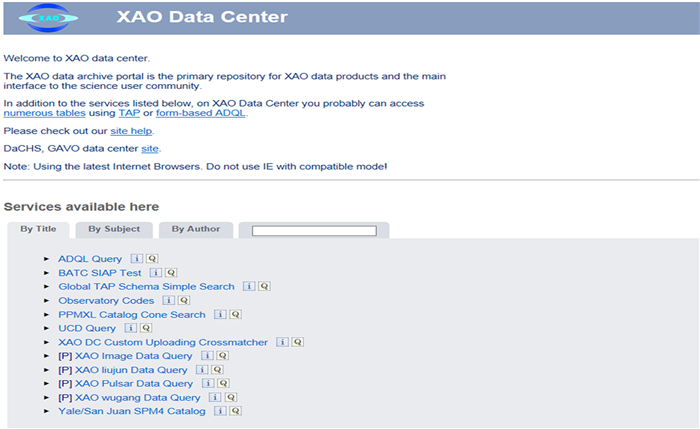The image size is (700, 429).
Task: Click the info icon next to ADQL Query
Action: point(137,258)
